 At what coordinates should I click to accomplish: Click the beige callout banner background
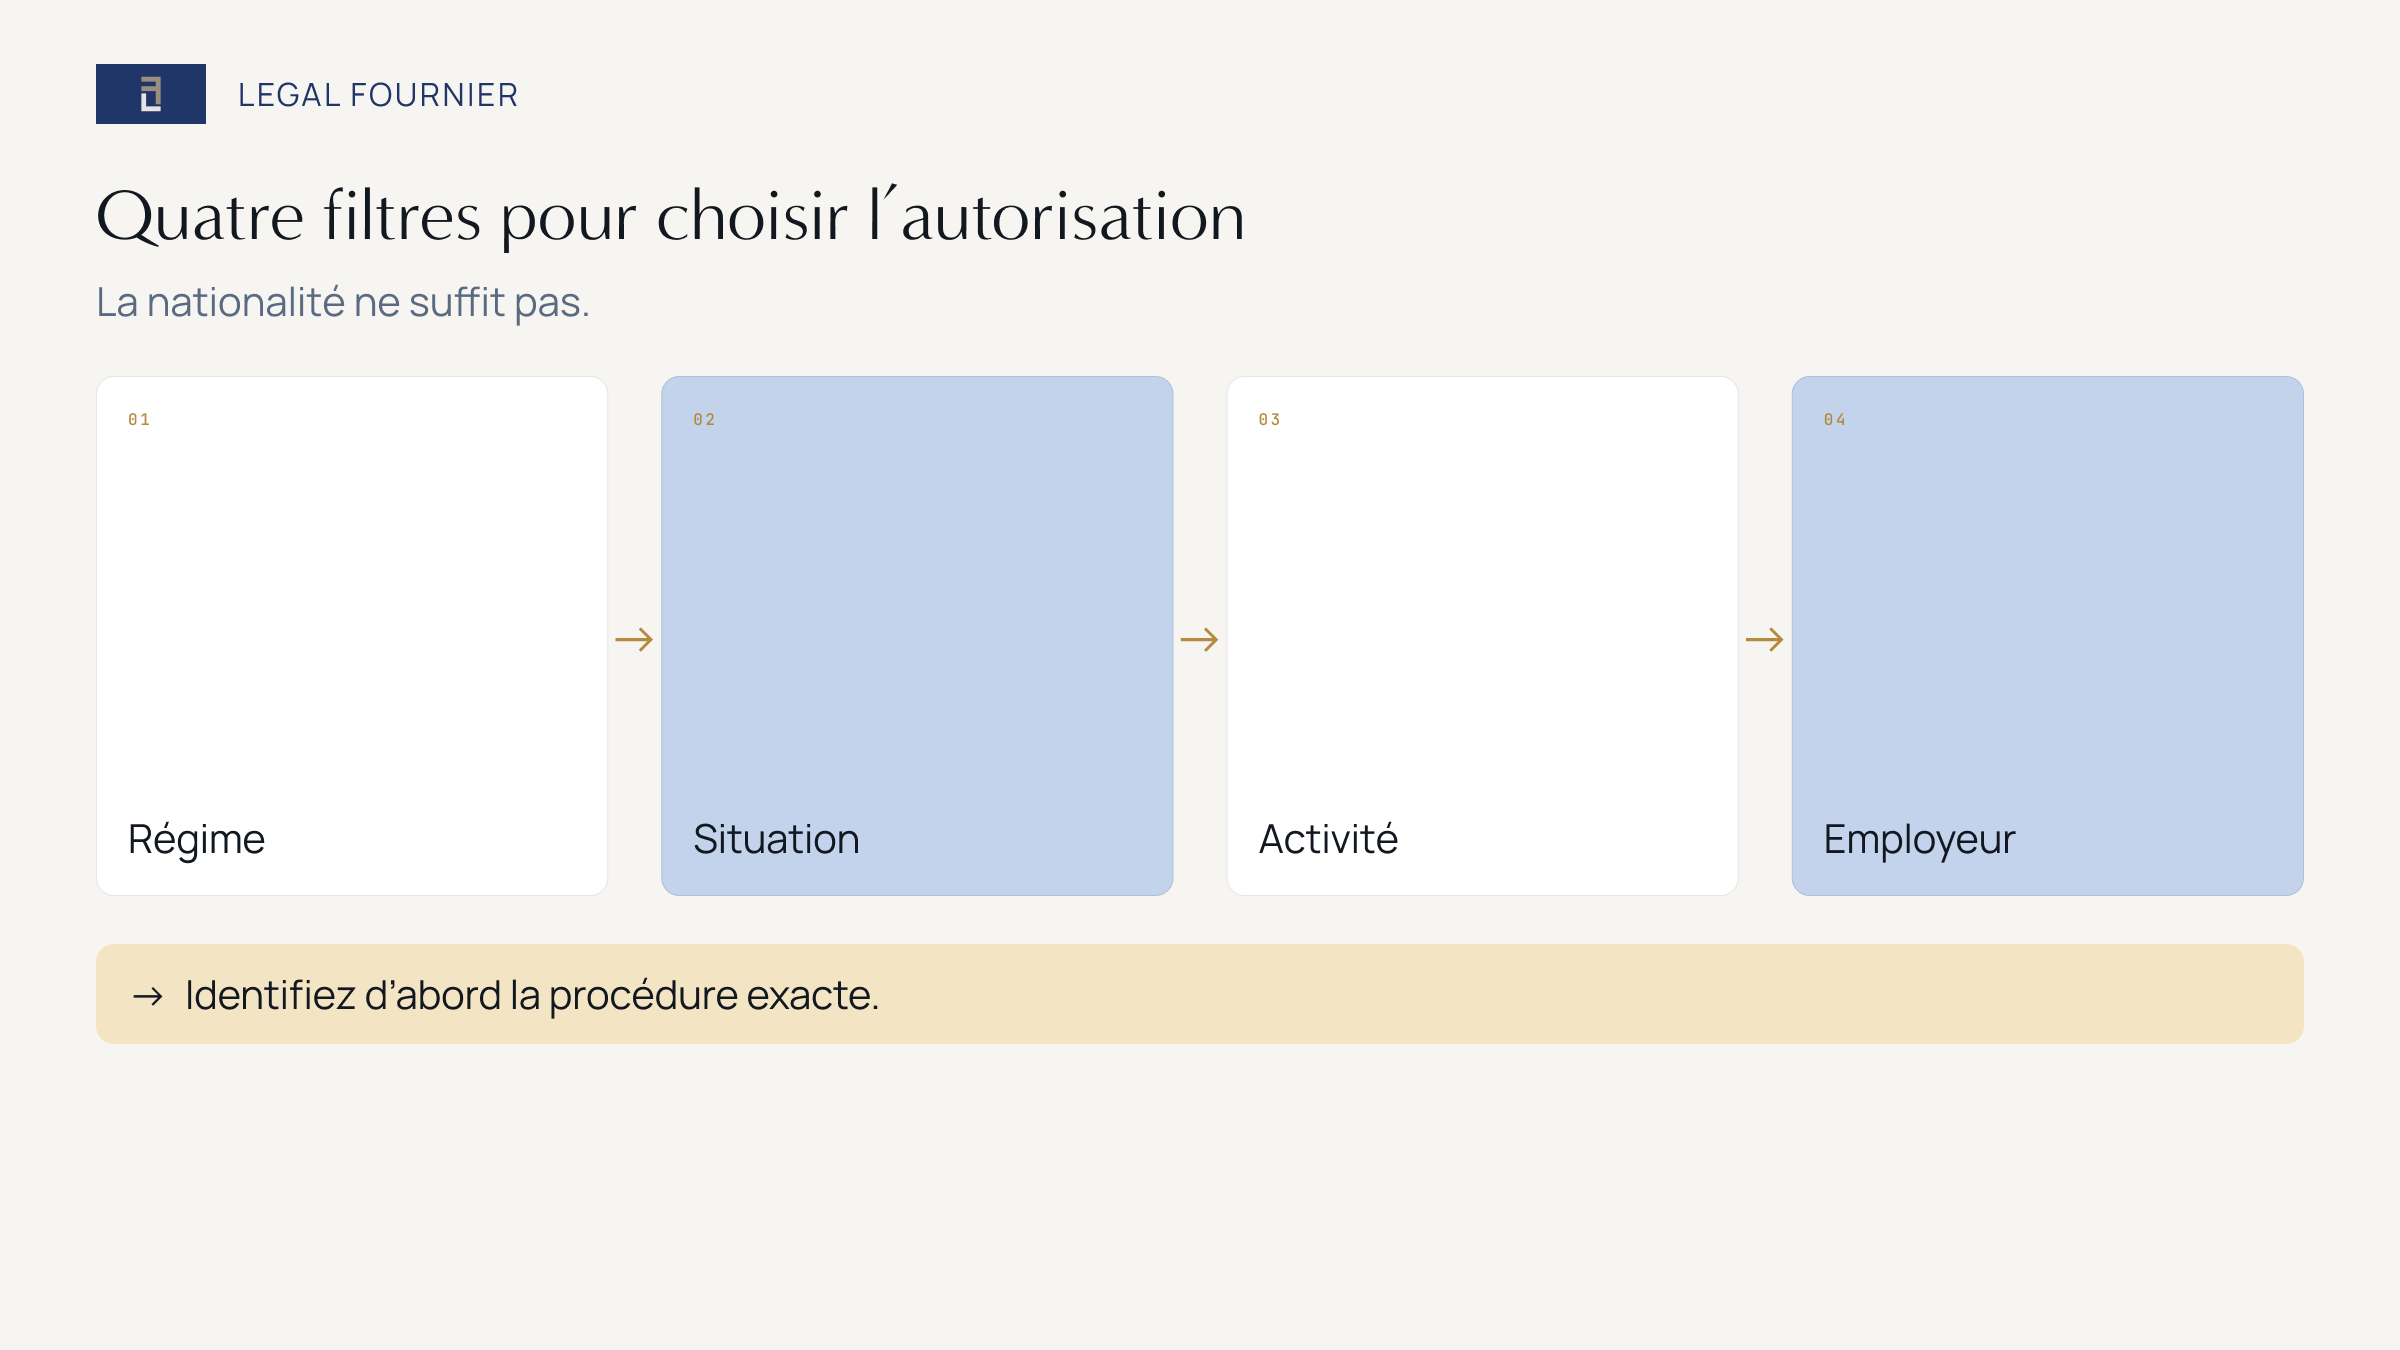(x=1200, y=994)
